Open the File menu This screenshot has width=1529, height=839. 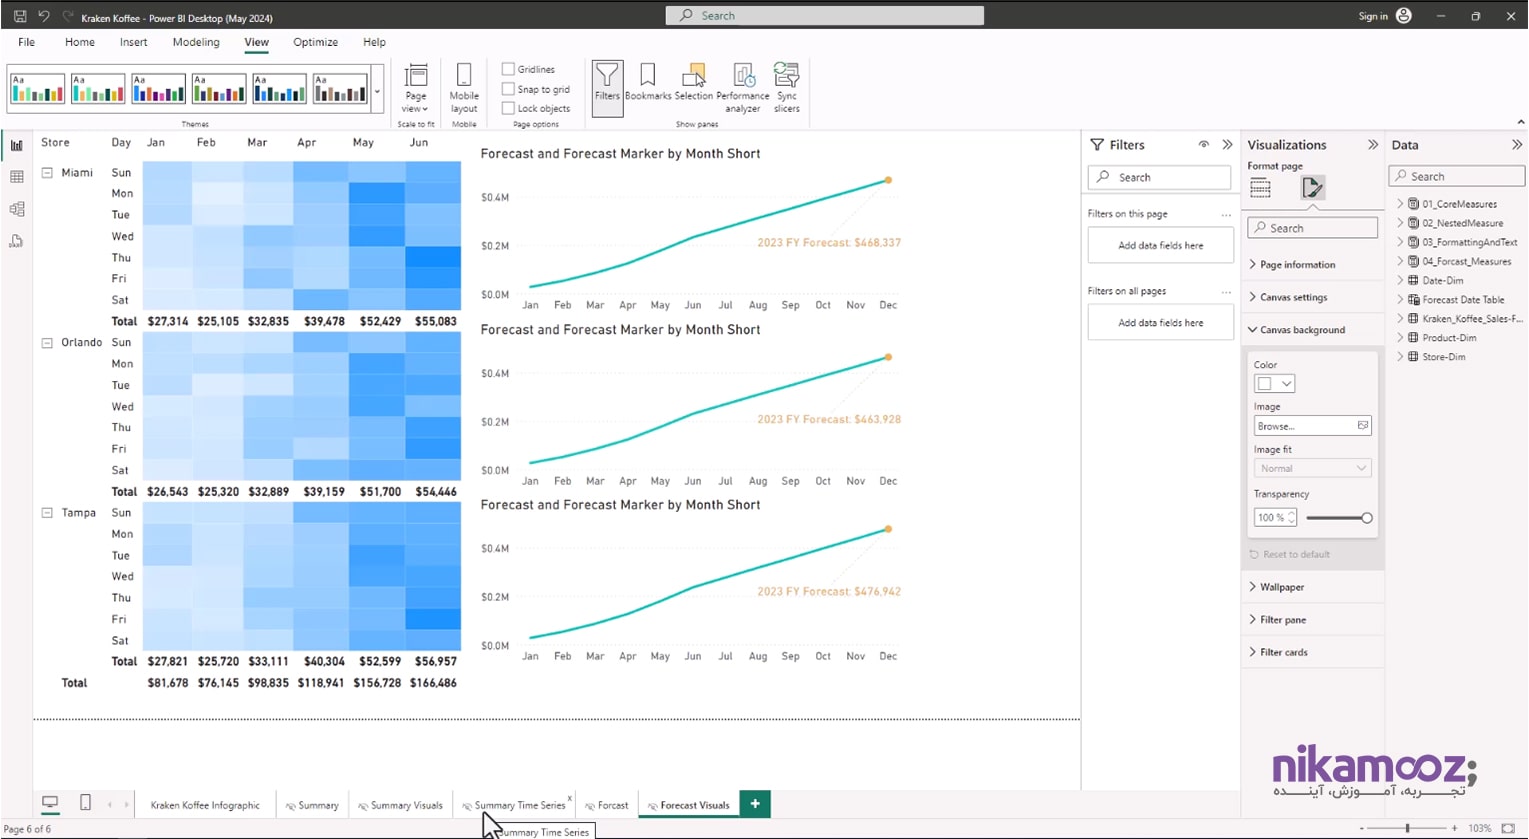click(27, 42)
